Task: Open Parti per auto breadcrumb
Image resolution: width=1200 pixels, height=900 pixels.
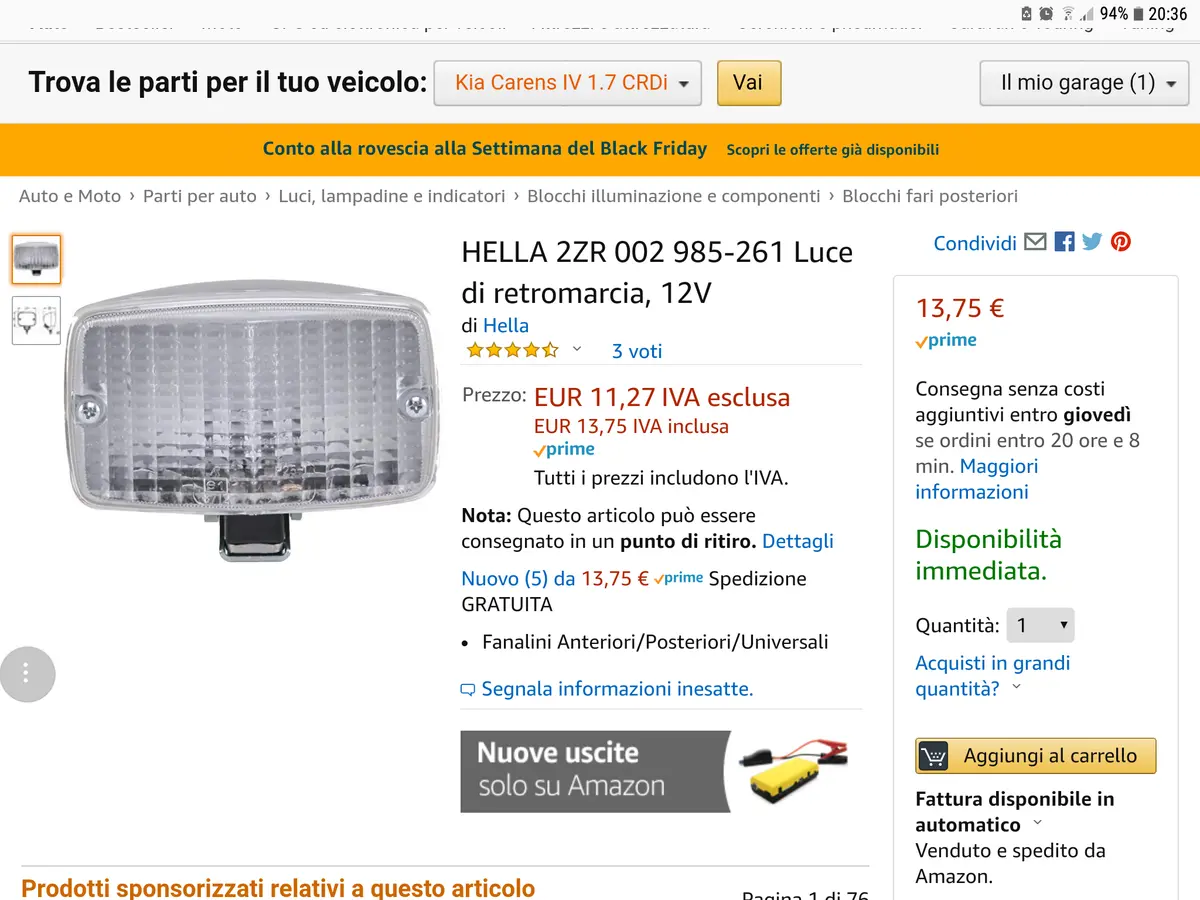Action: click(200, 196)
